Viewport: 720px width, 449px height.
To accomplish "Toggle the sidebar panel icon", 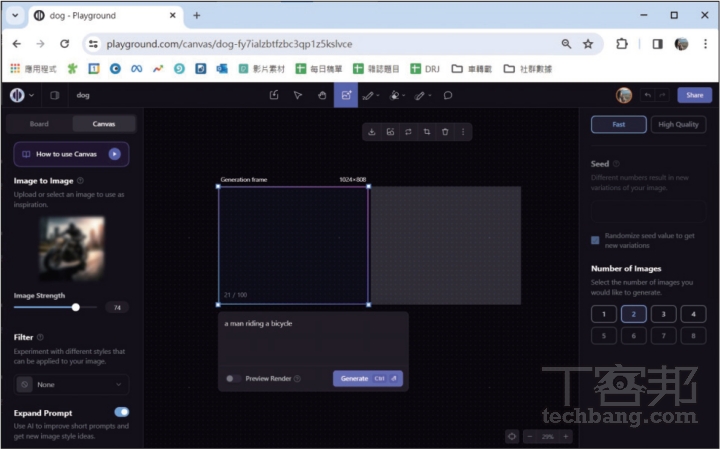I will (55, 95).
